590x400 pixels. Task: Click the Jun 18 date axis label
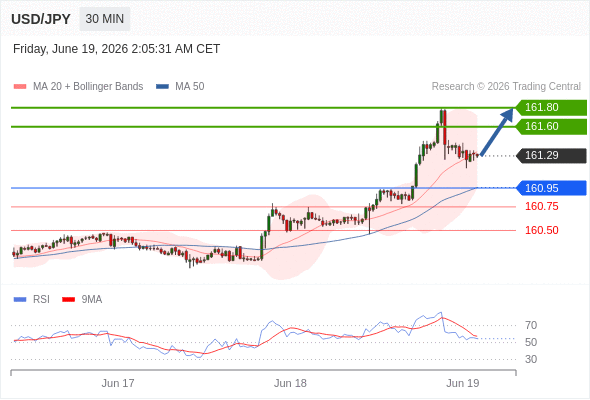click(290, 383)
